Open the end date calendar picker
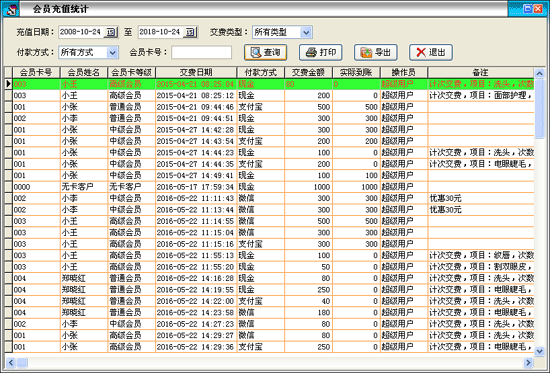 coord(190,32)
